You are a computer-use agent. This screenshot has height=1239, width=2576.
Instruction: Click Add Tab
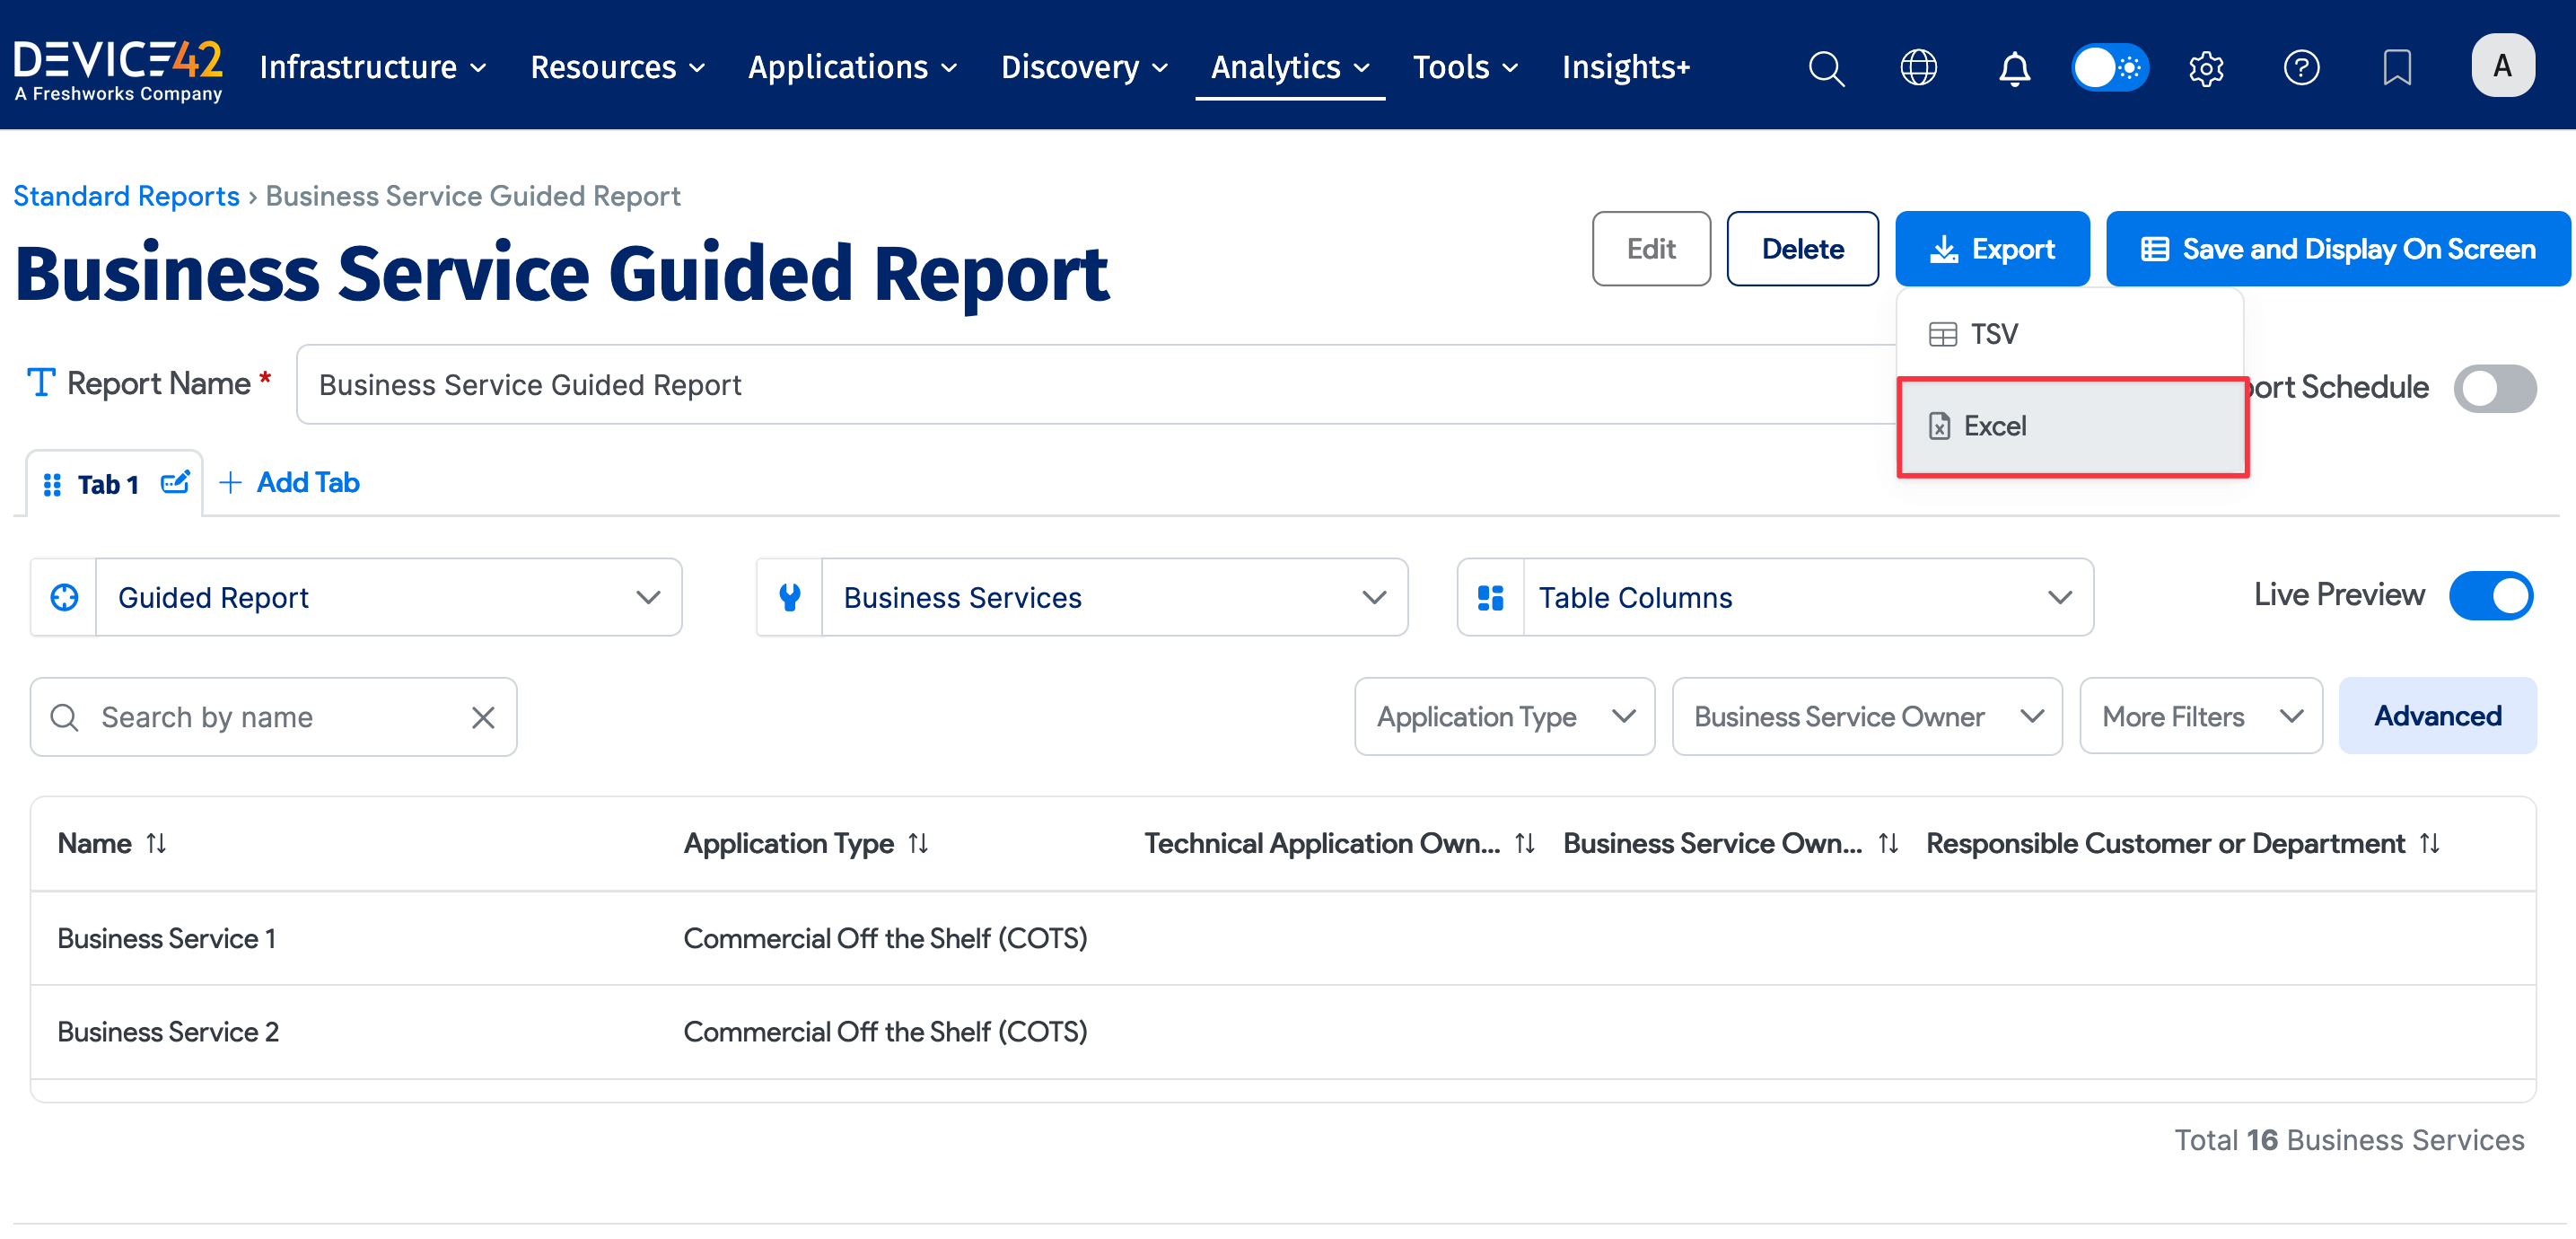pyautogui.click(x=289, y=483)
